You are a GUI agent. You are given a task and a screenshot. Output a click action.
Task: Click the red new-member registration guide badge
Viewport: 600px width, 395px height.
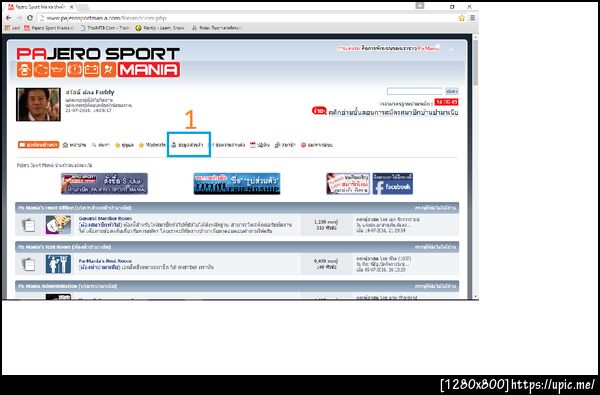point(319,111)
